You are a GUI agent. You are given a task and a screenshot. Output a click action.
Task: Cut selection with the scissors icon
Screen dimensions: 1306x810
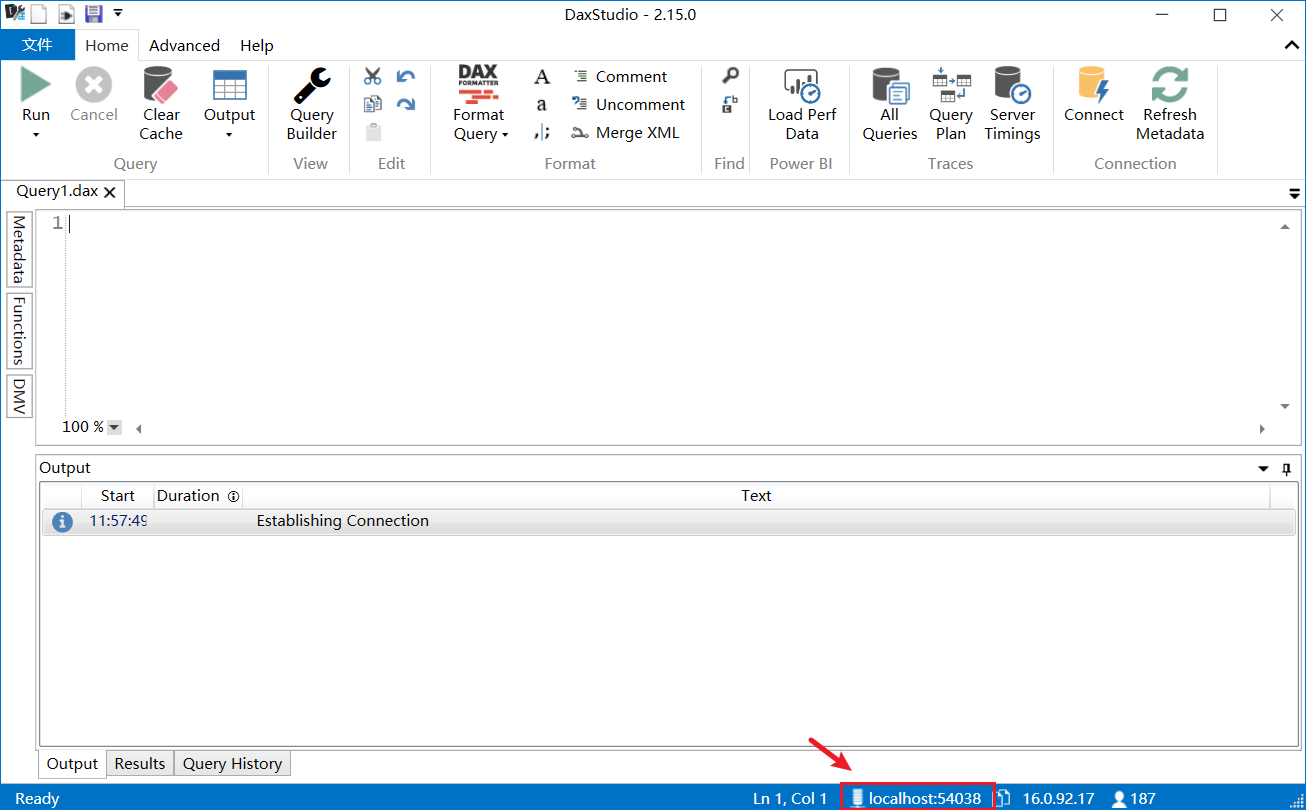(x=373, y=76)
